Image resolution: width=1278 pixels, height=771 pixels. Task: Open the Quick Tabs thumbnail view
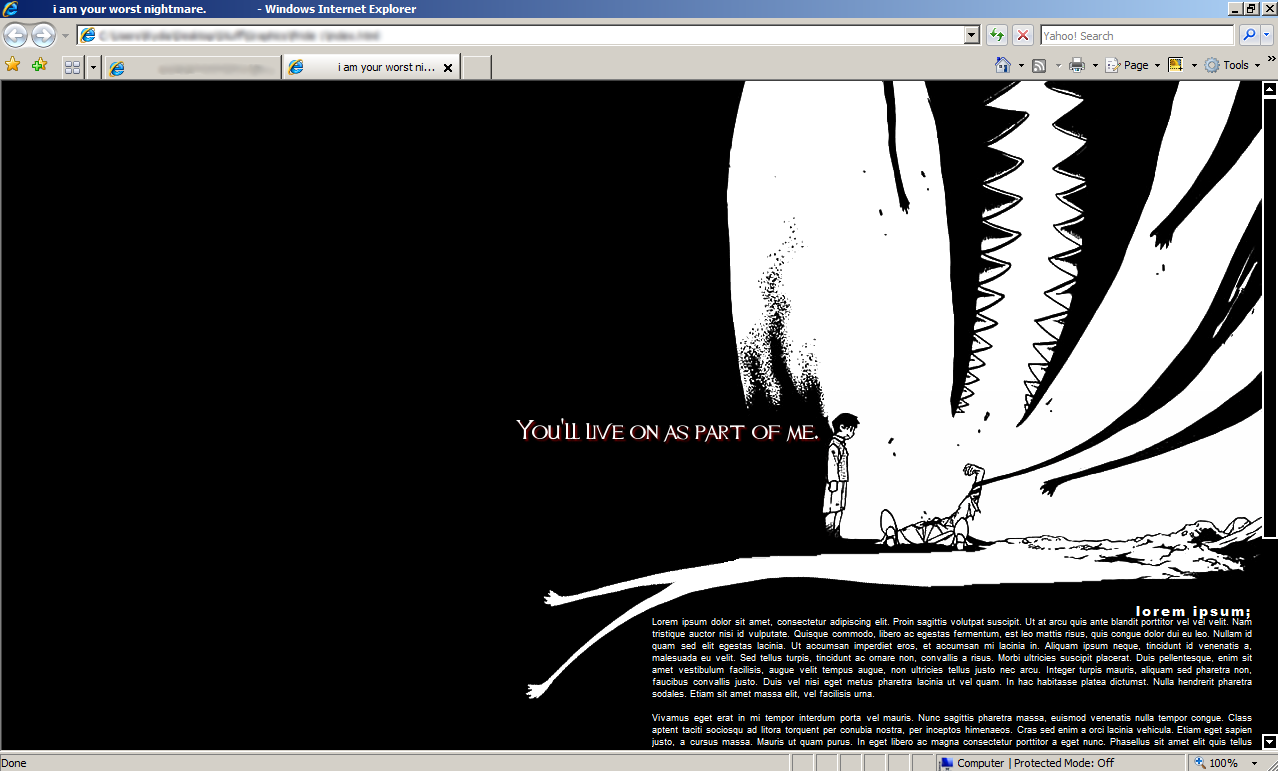coord(73,67)
